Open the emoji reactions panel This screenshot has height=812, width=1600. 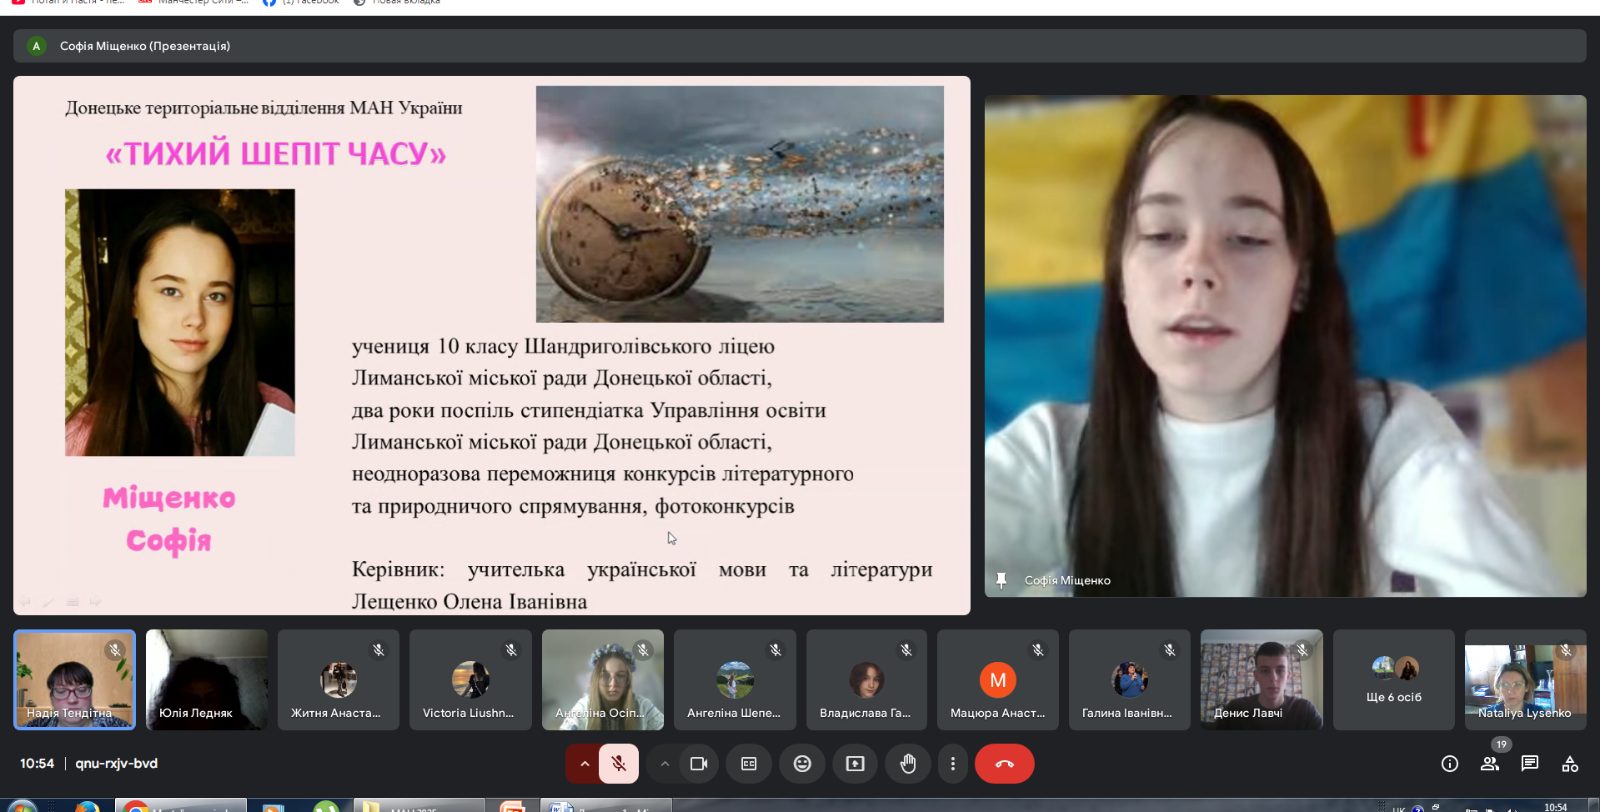coord(802,764)
